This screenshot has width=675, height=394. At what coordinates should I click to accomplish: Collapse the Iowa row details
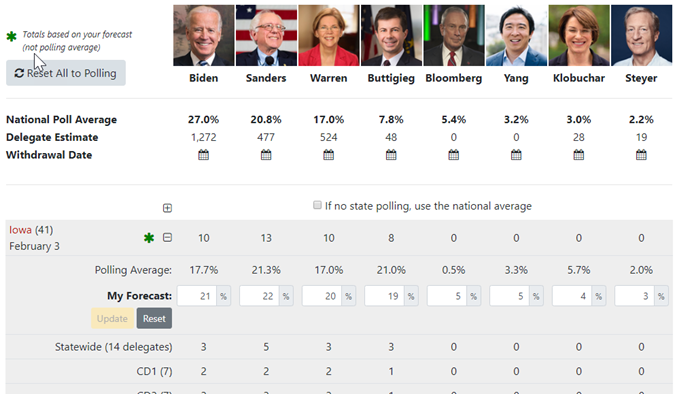point(167,237)
